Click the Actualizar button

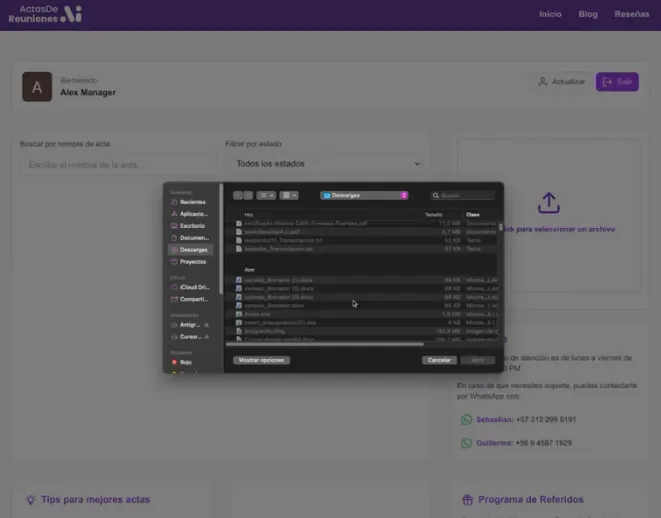coord(561,82)
